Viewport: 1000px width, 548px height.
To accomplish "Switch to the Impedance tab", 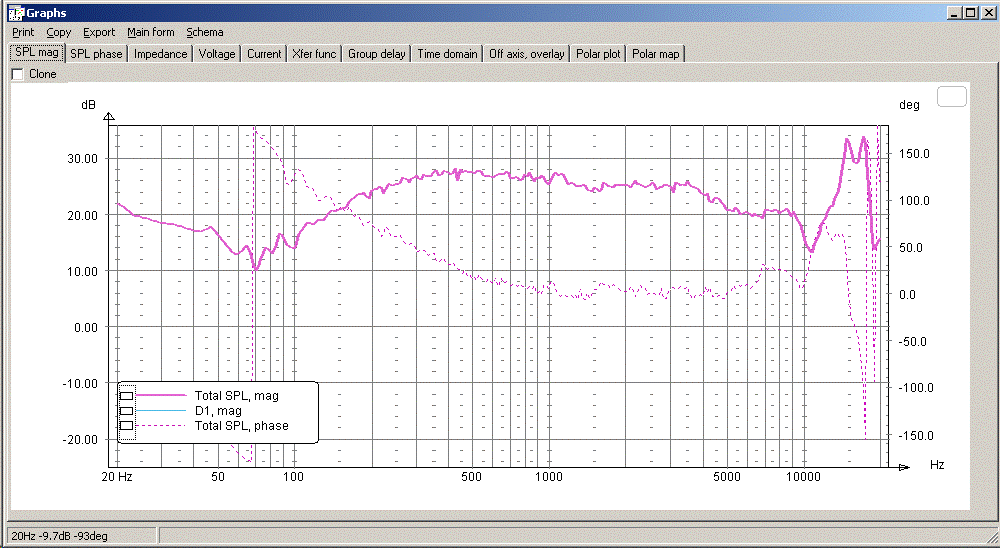I will click(x=161, y=54).
